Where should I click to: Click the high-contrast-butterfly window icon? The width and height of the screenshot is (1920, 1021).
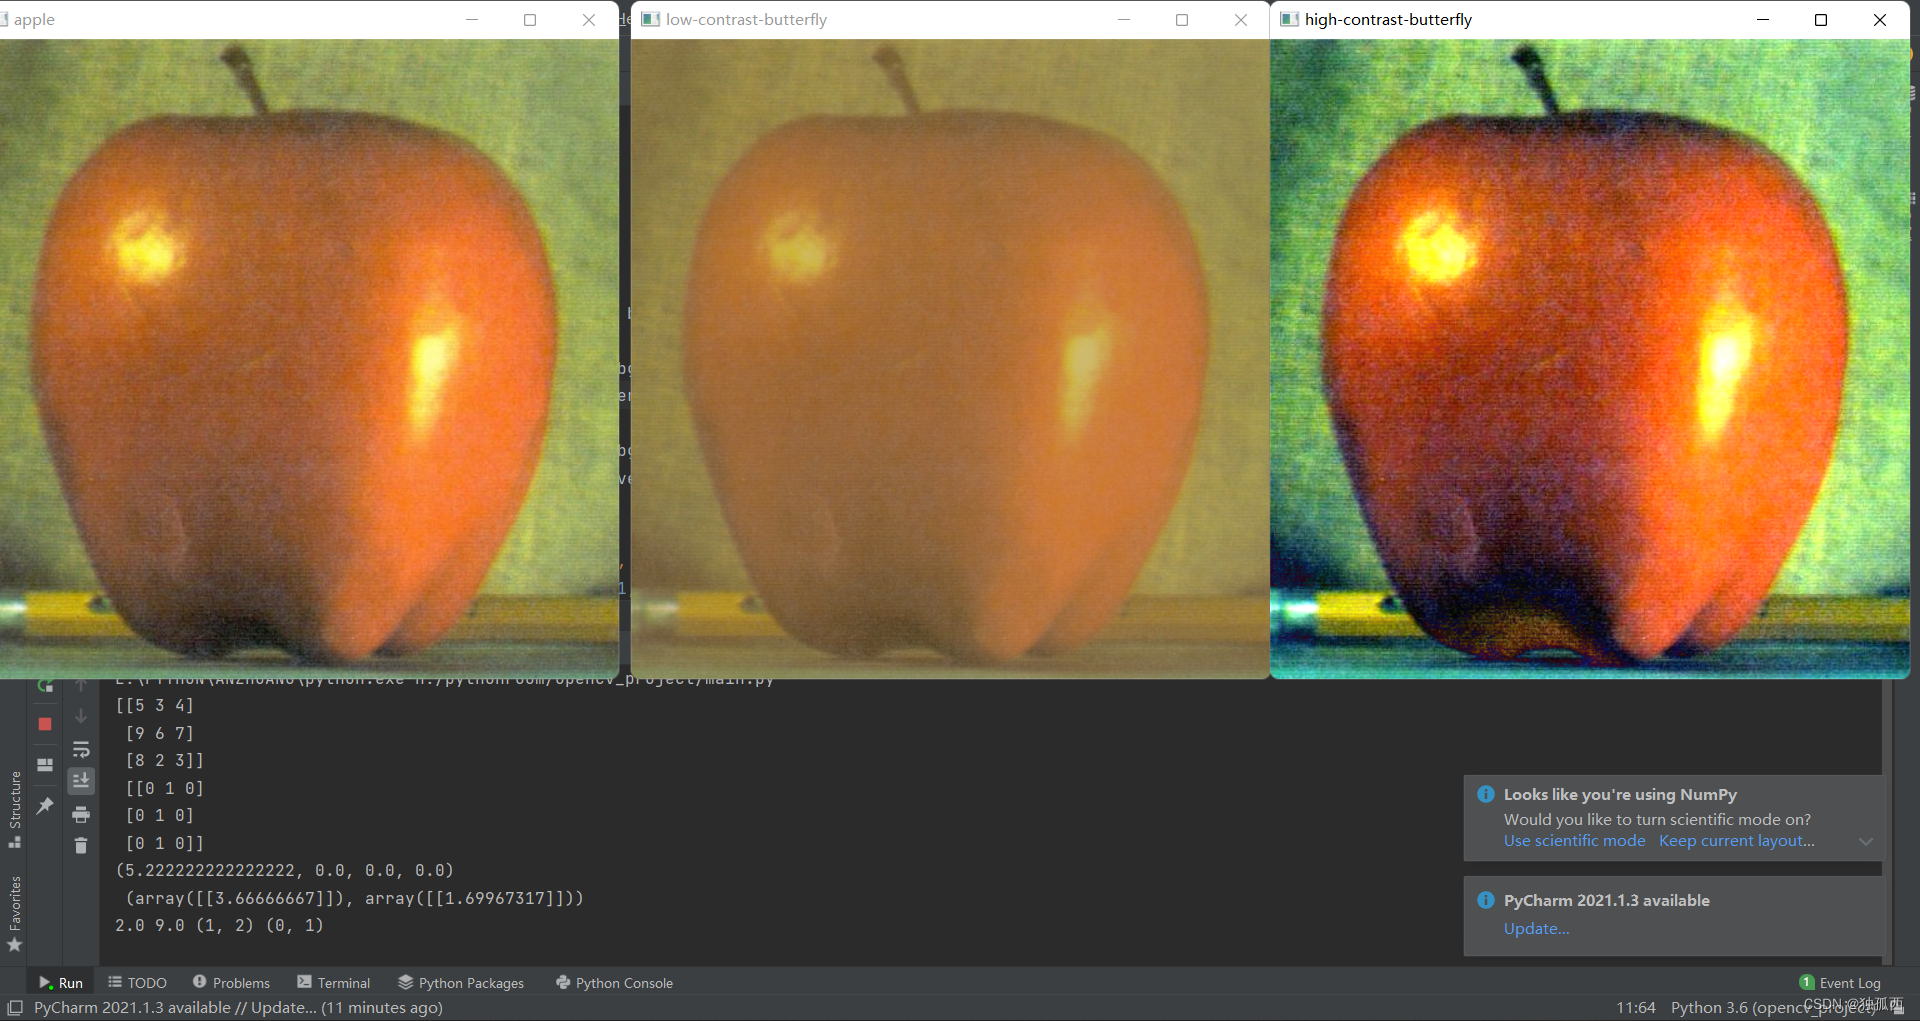pyautogui.click(x=1290, y=20)
